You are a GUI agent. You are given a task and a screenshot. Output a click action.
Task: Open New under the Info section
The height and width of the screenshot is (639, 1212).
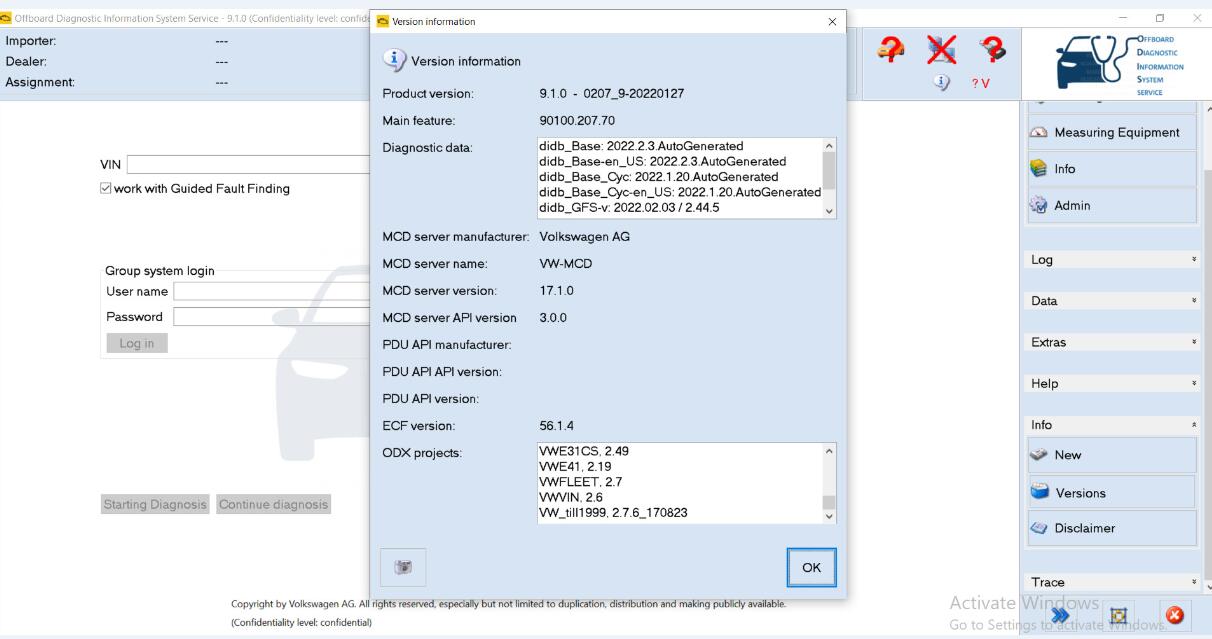(1112, 455)
